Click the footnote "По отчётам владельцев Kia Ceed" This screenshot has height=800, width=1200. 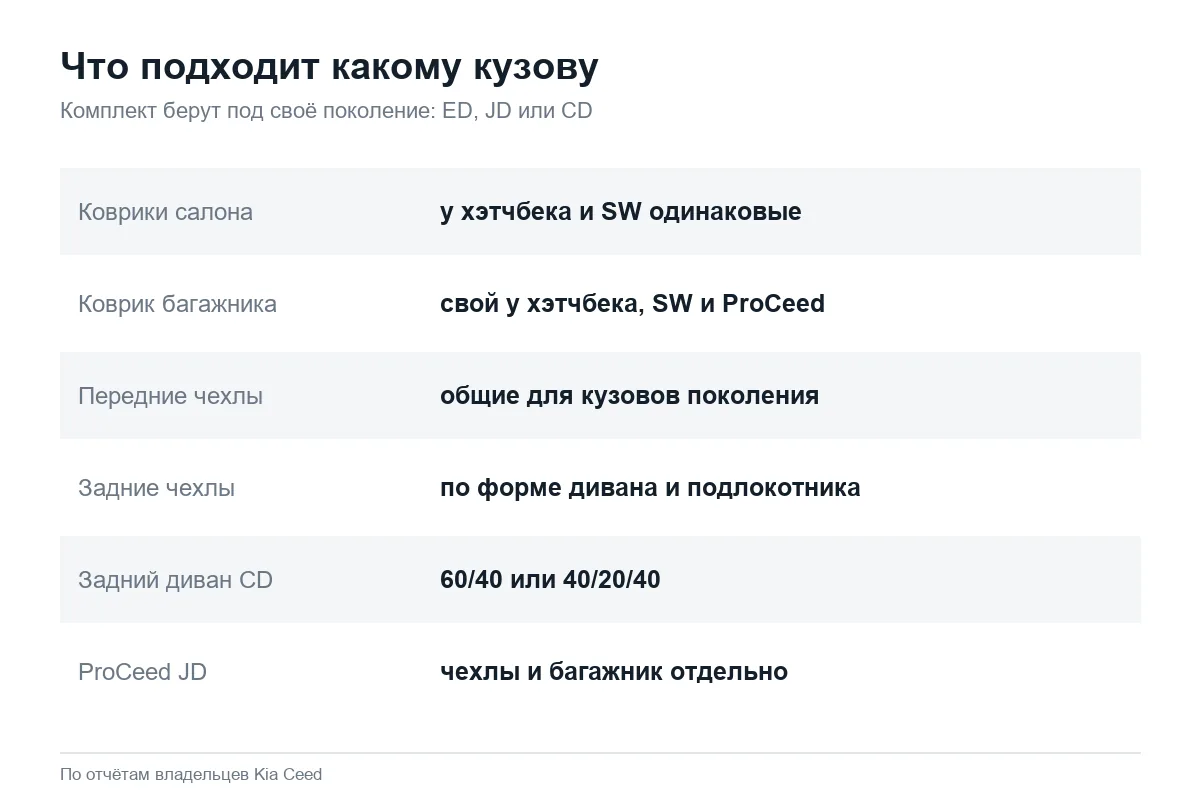click(x=191, y=774)
